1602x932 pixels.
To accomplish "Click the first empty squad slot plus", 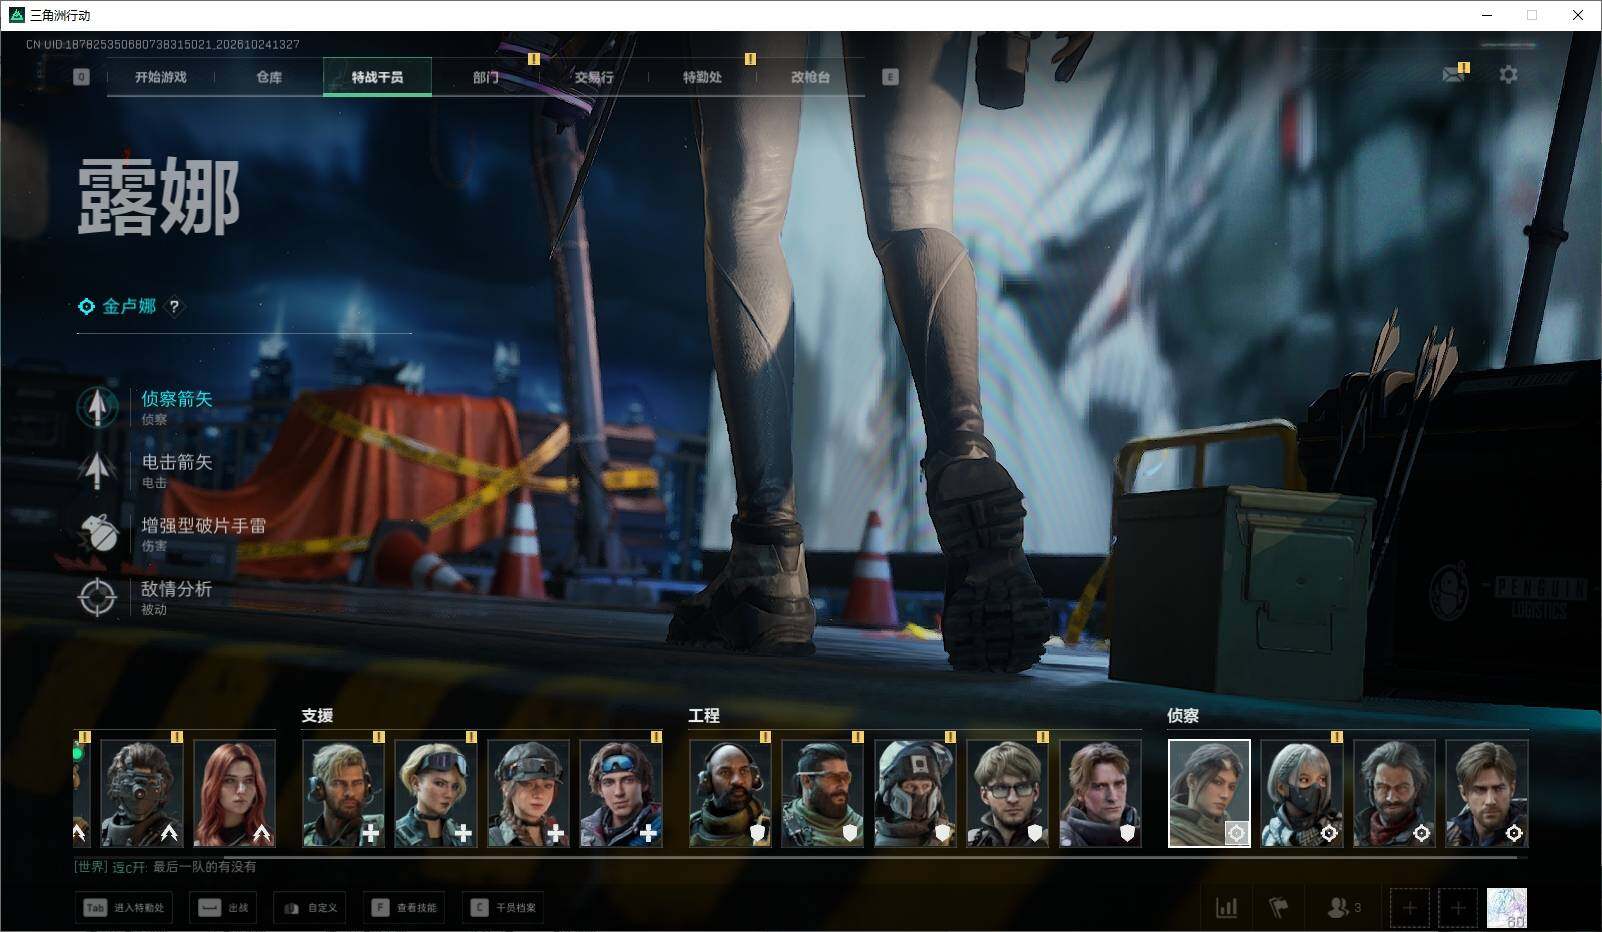I will tap(1409, 908).
